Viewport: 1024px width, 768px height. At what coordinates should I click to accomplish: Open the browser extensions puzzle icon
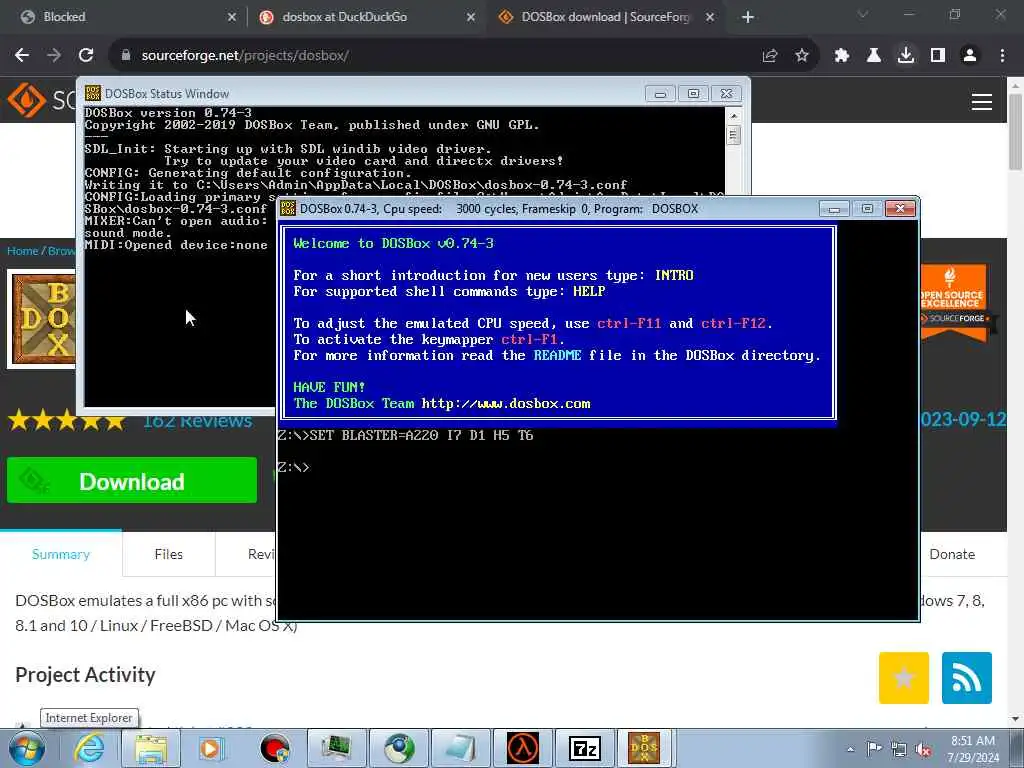842,56
